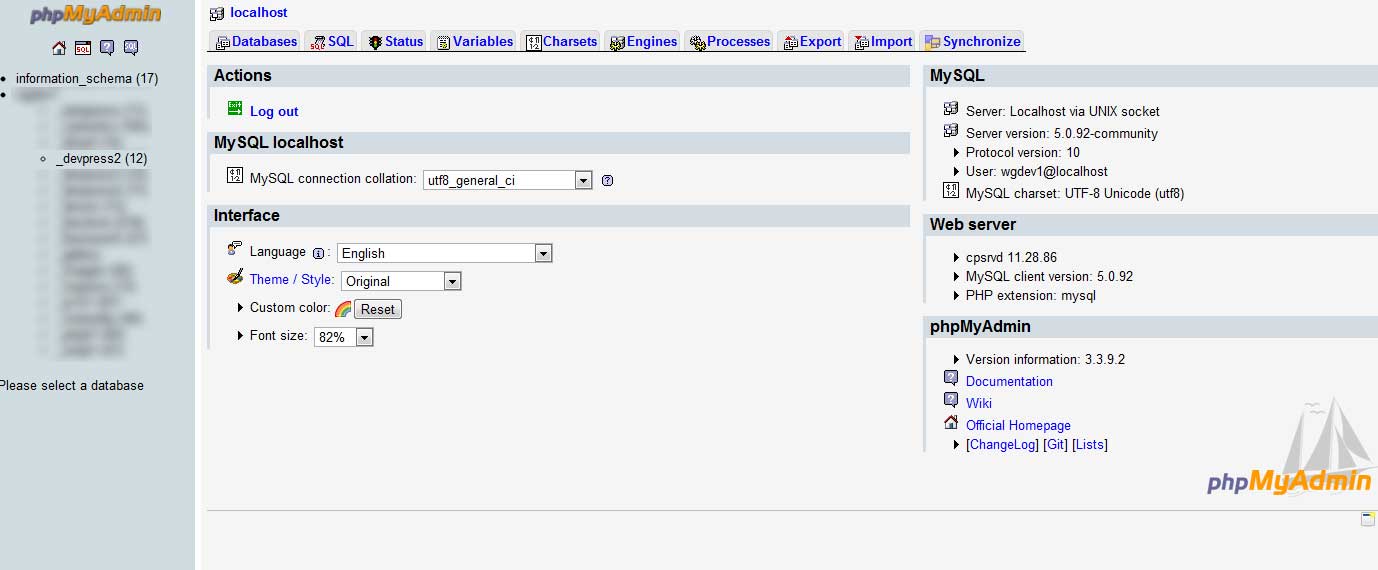Image resolution: width=1378 pixels, height=570 pixels.
Task: Open the SQL documentation icon in the sidebar
Action: (131, 48)
